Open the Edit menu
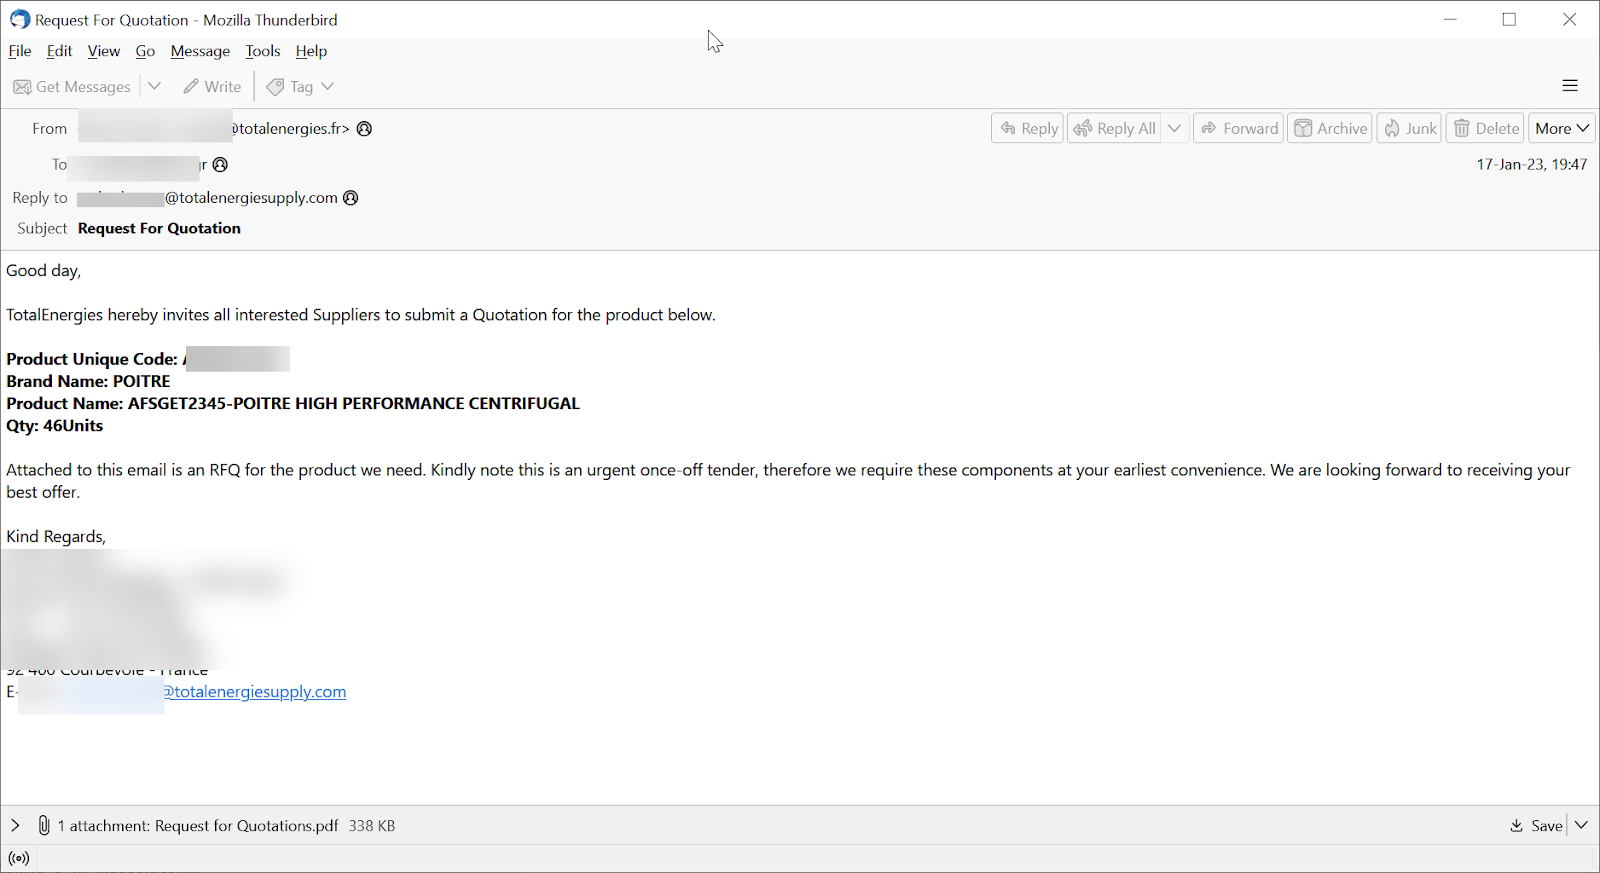 click(x=60, y=51)
